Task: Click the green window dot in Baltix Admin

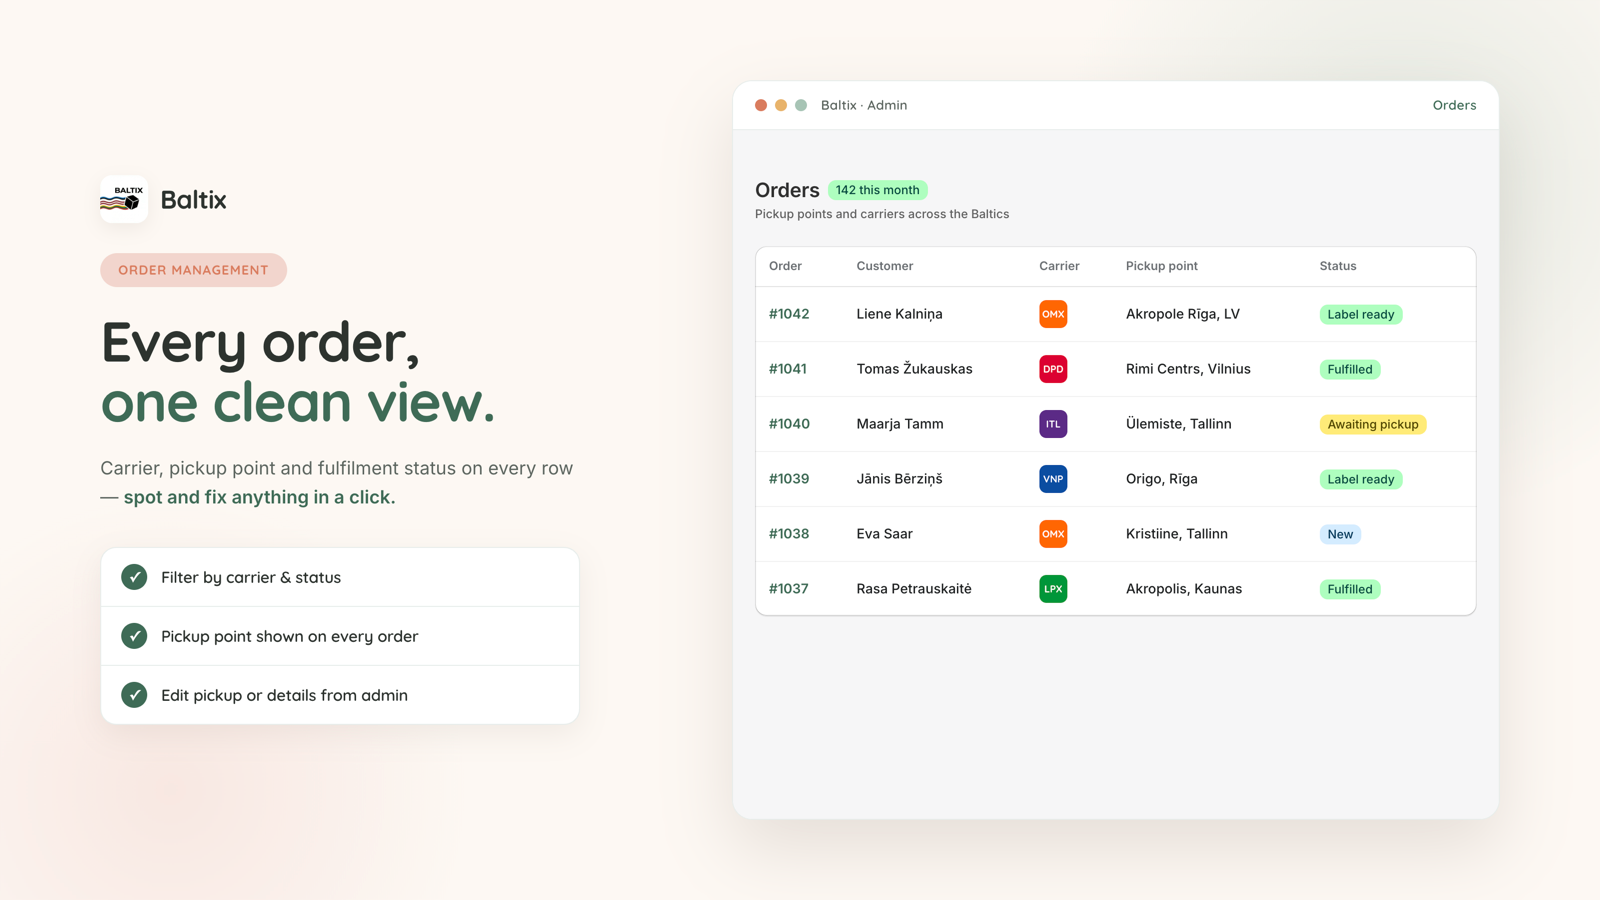Action: 801,105
